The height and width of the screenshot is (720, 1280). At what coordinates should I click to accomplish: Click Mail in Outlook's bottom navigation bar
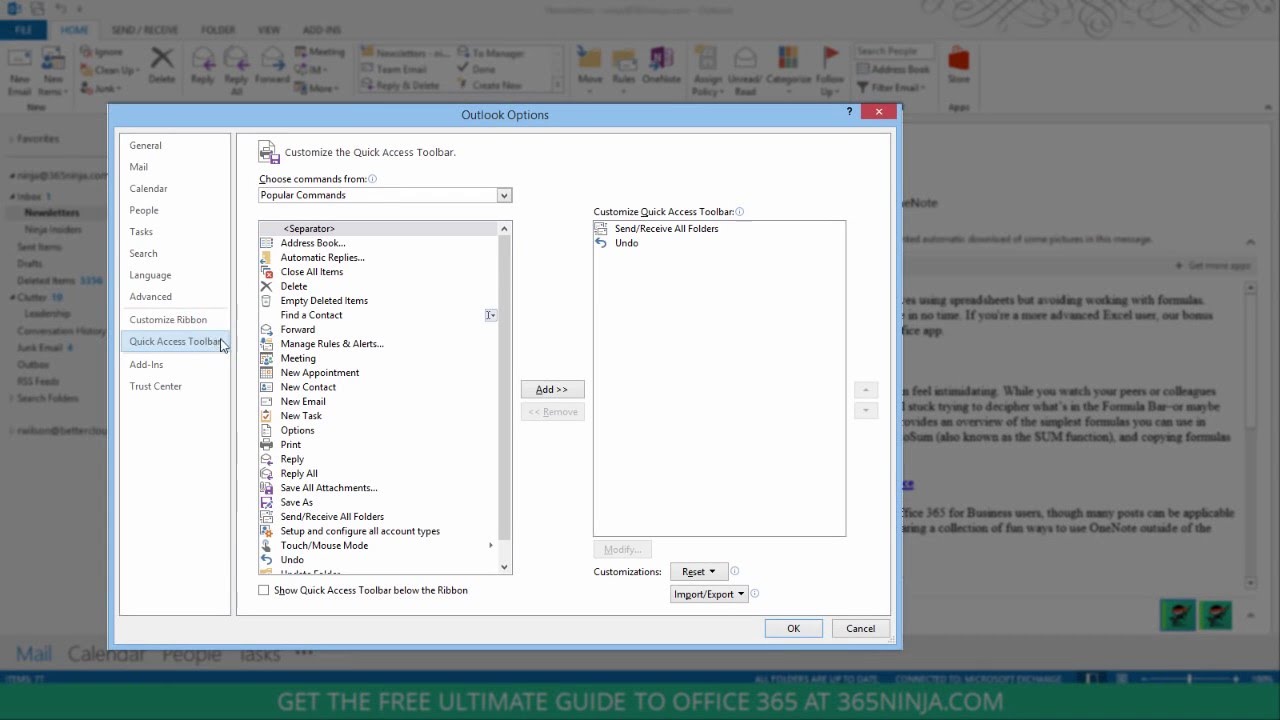pos(33,654)
